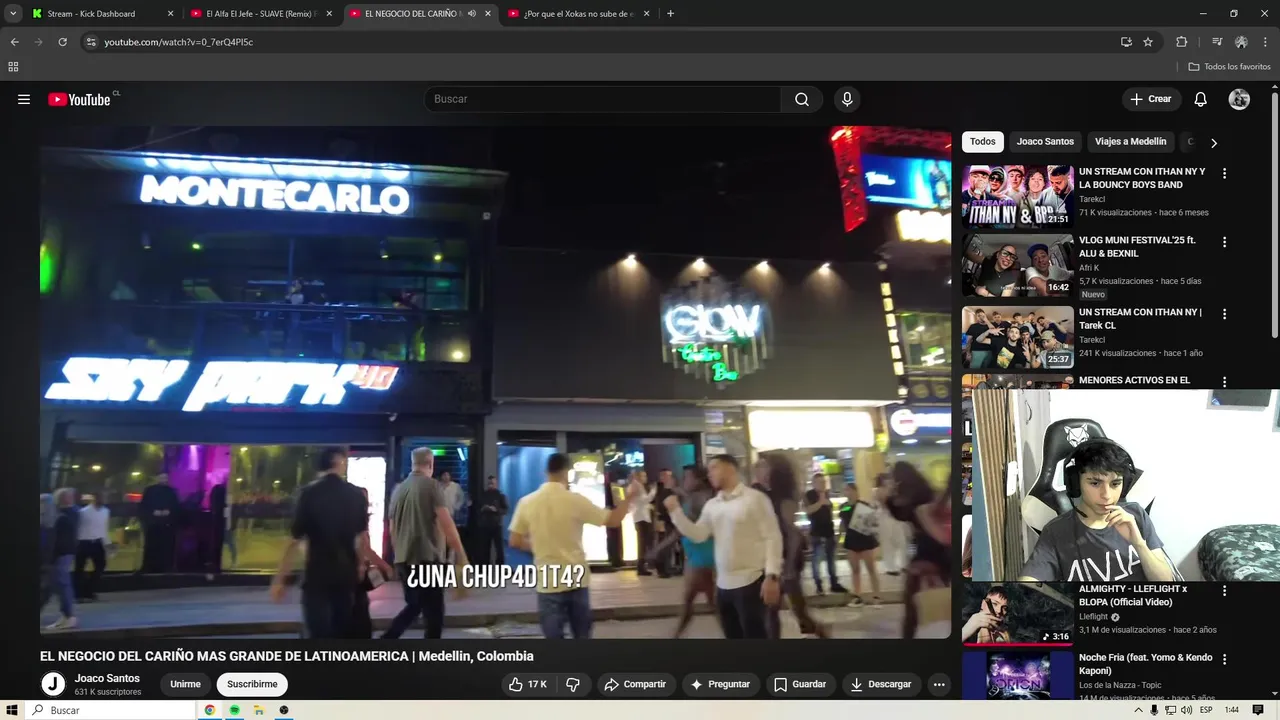Open options for Noche Fría video
Viewport: 1280px width, 720px height.
(x=1224, y=659)
